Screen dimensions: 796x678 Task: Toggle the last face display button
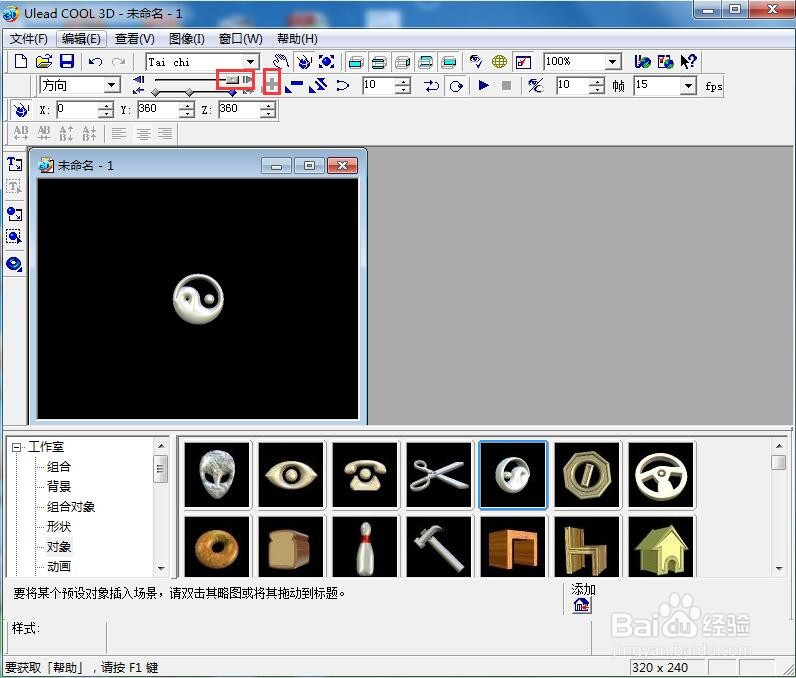point(449,62)
